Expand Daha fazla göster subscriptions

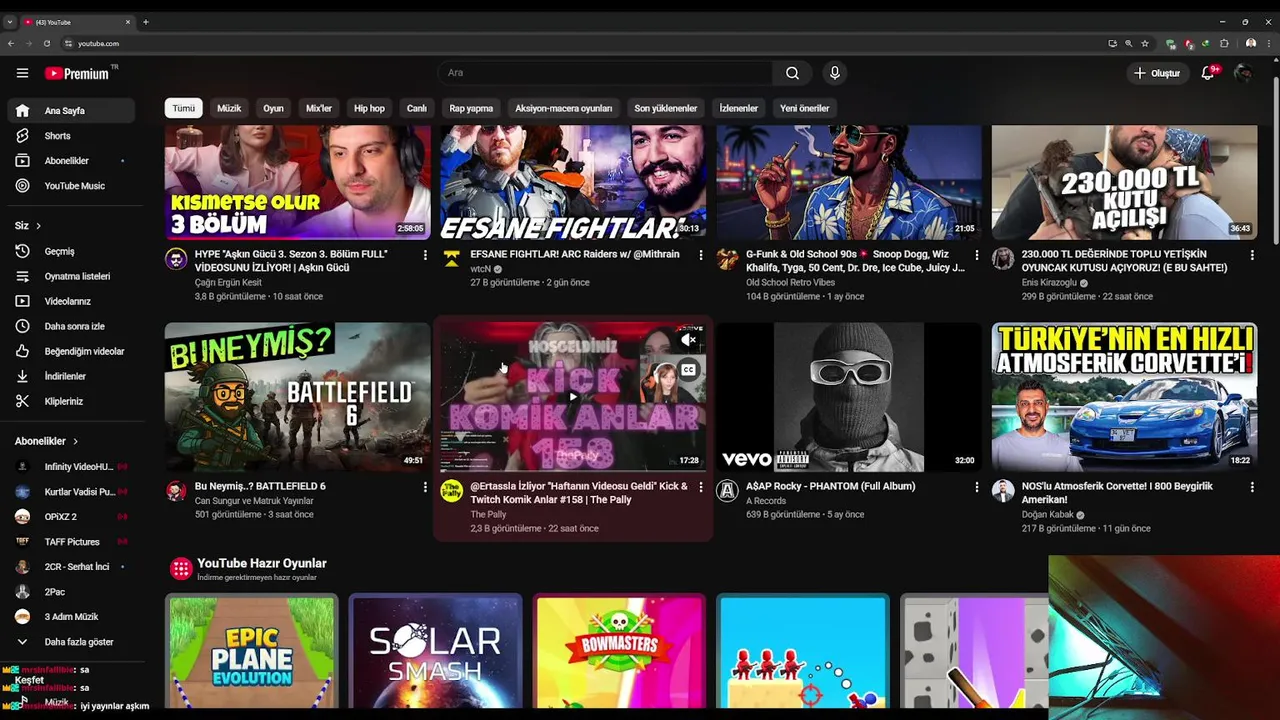click(70, 642)
